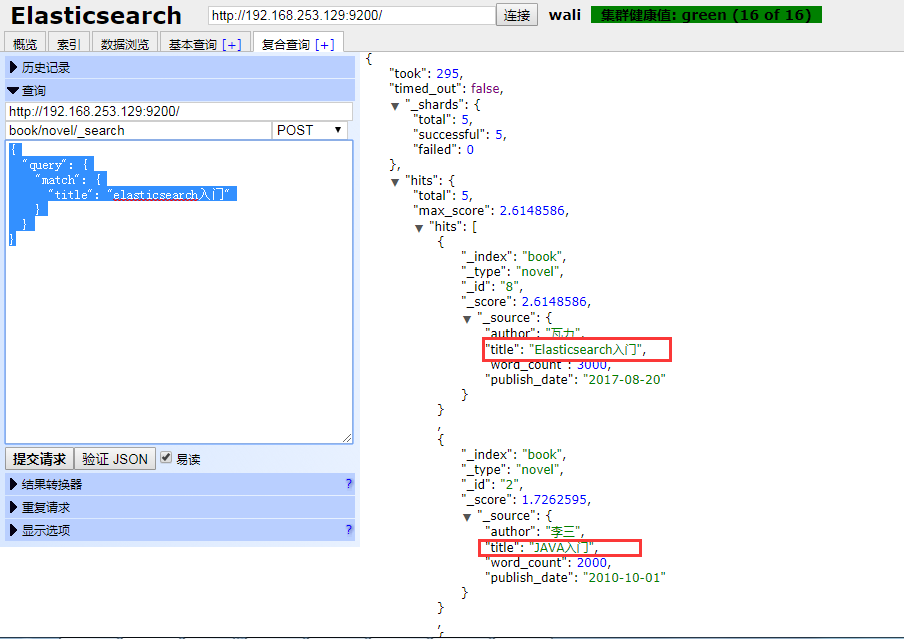Open help for 显示选项
904x639 pixels.
[348, 530]
